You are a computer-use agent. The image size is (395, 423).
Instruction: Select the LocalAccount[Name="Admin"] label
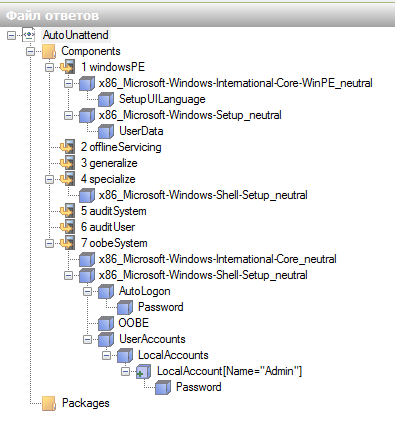[229, 371]
